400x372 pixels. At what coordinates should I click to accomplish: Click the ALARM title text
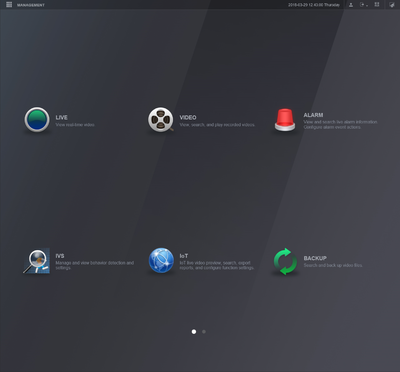pos(313,115)
